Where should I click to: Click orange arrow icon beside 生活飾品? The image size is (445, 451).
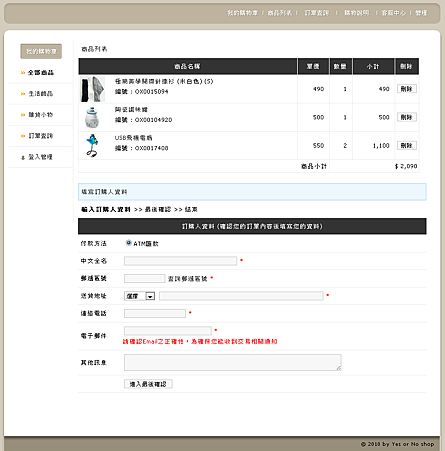[x=23, y=94]
